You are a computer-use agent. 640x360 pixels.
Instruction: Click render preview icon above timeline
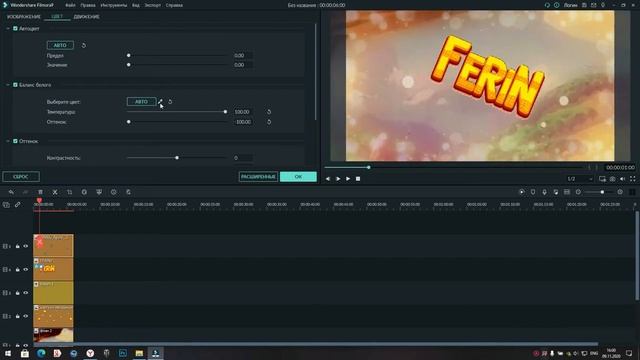(522, 192)
